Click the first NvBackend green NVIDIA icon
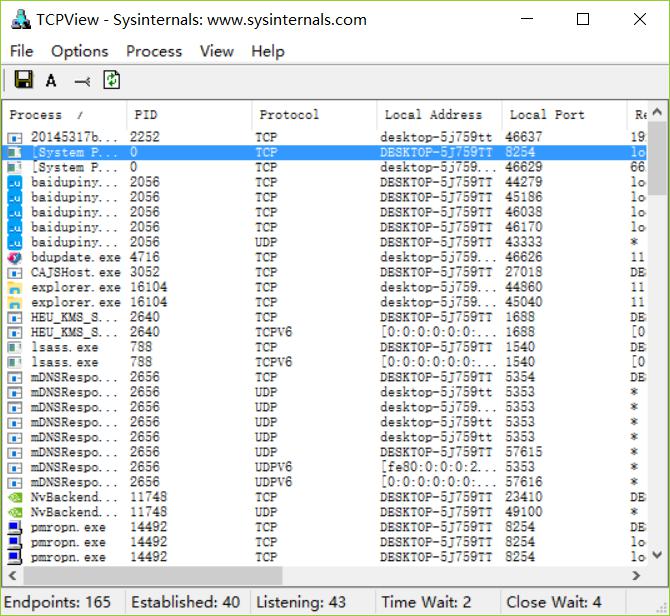The width and height of the screenshot is (670, 616). point(15,497)
